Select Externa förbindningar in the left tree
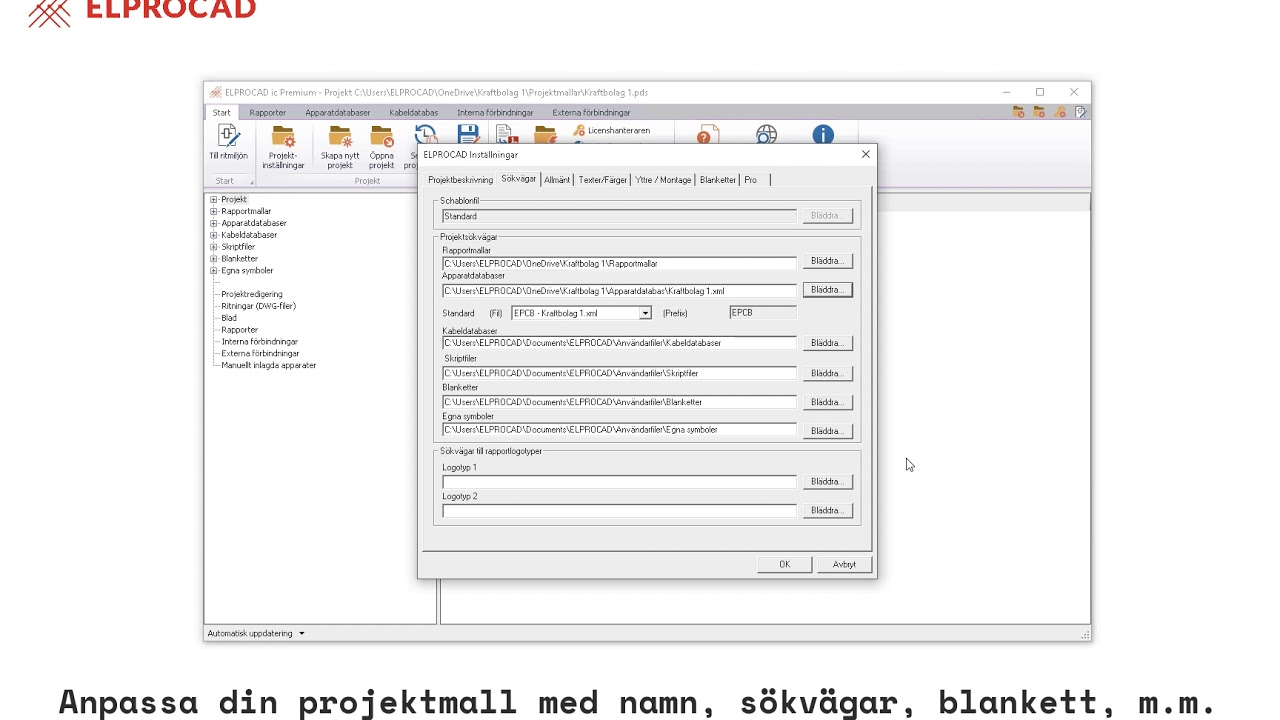 (x=260, y=353)
